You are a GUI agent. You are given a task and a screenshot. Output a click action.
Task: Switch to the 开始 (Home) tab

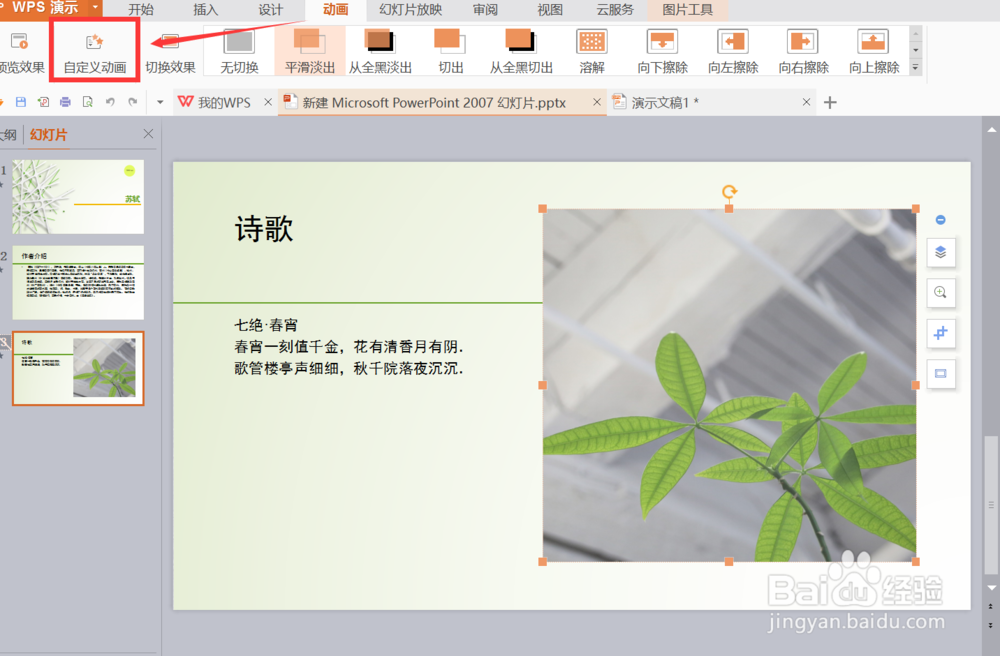tap(141, 10)
